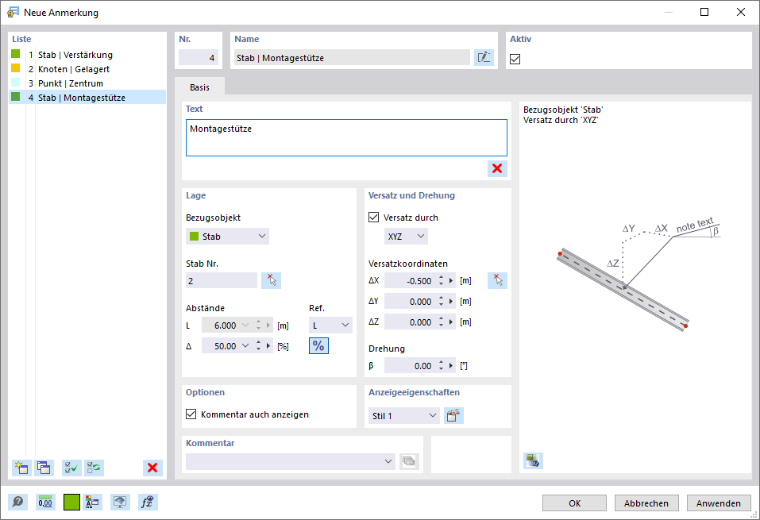Image resolution: width=760 pixels, height=520 pixels.
Task: Open the arrow menu right of ΔZ field
Action: point(451,322)
